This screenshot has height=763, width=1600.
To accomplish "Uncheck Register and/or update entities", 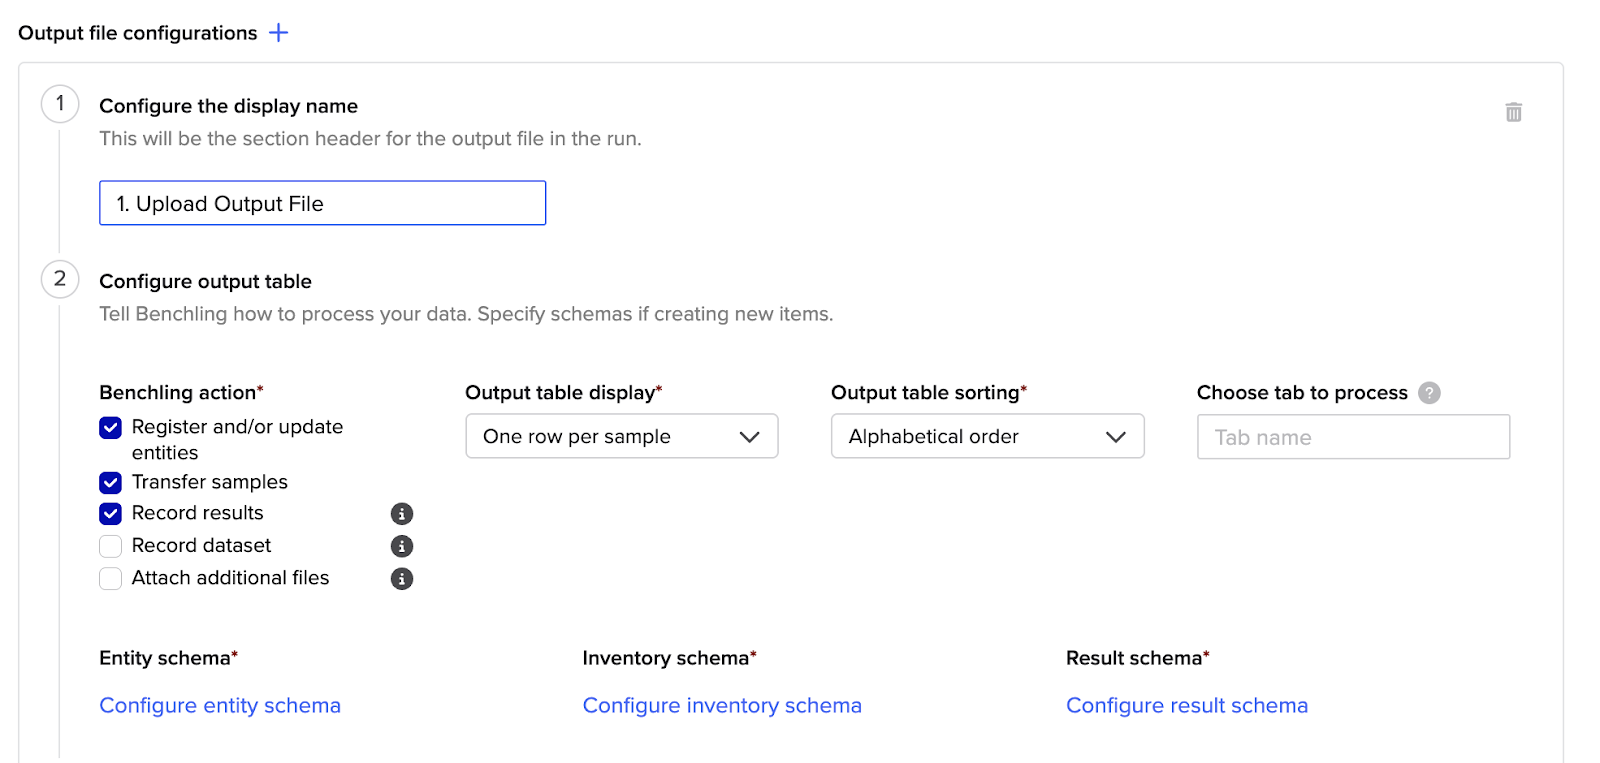I will point(111,428).
